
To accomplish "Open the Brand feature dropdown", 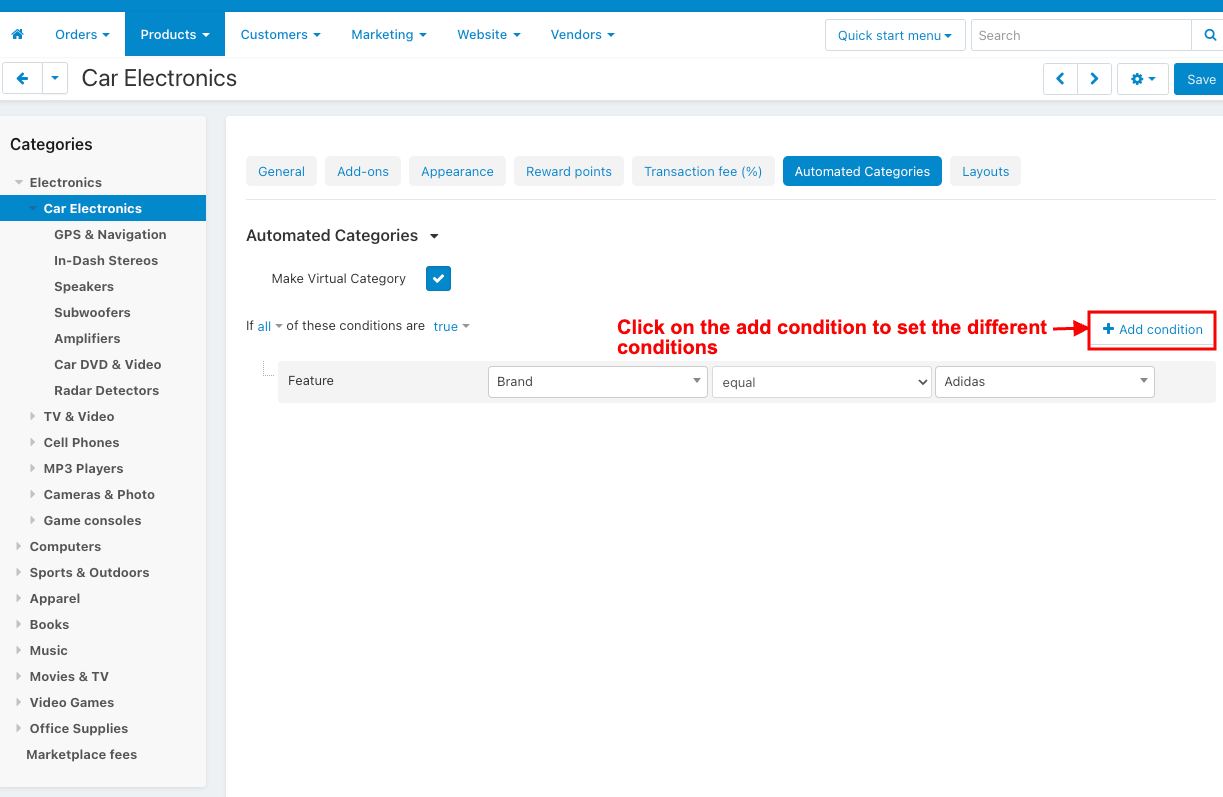I will pyautogui.click(x=597, y=381).
